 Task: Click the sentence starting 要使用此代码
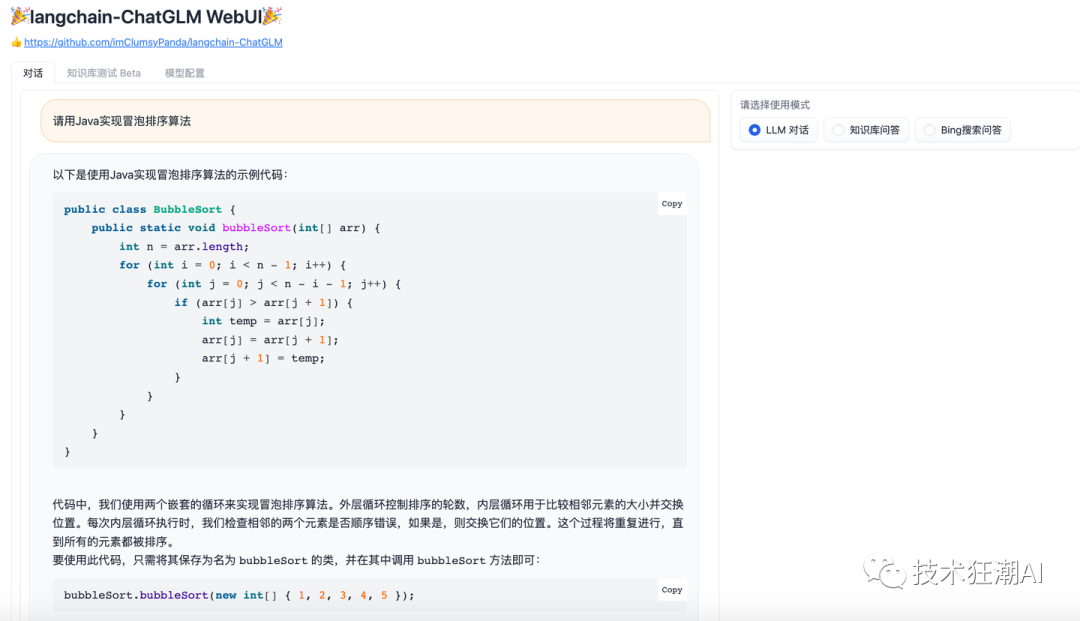point(296,560)
